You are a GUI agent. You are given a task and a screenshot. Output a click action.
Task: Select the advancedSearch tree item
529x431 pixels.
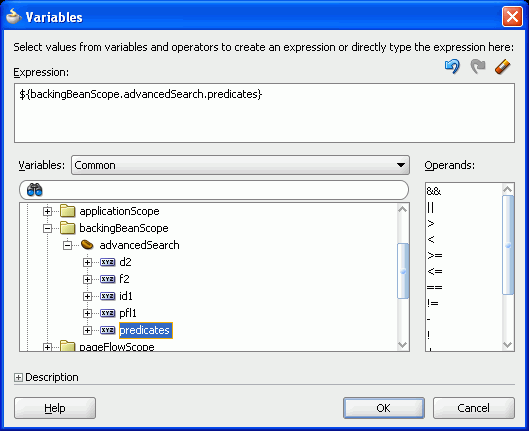pos(139,245)
